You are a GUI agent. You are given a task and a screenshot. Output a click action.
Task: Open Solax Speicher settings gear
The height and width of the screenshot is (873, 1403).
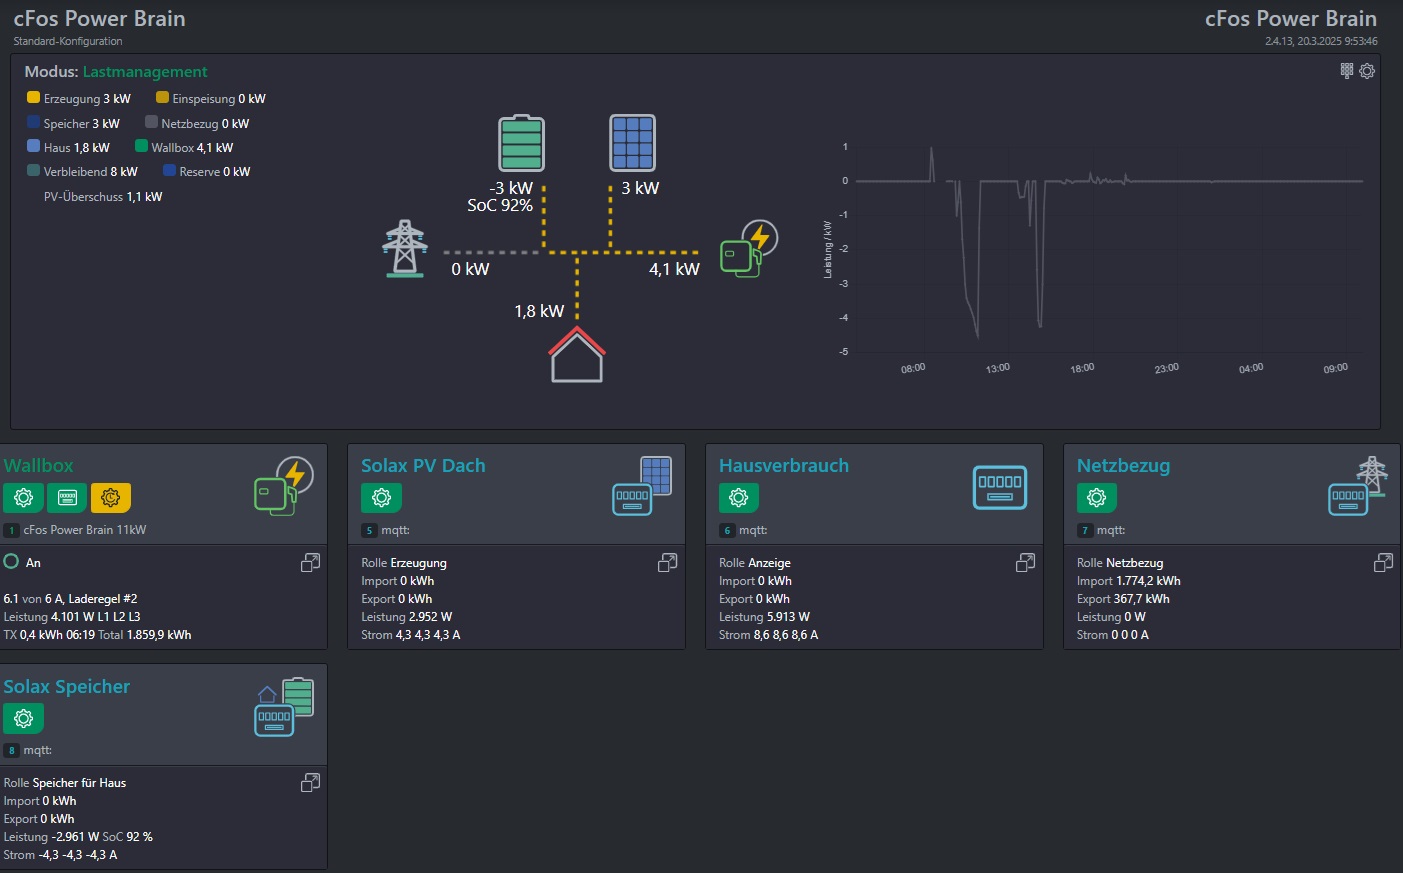pos(24,718)
